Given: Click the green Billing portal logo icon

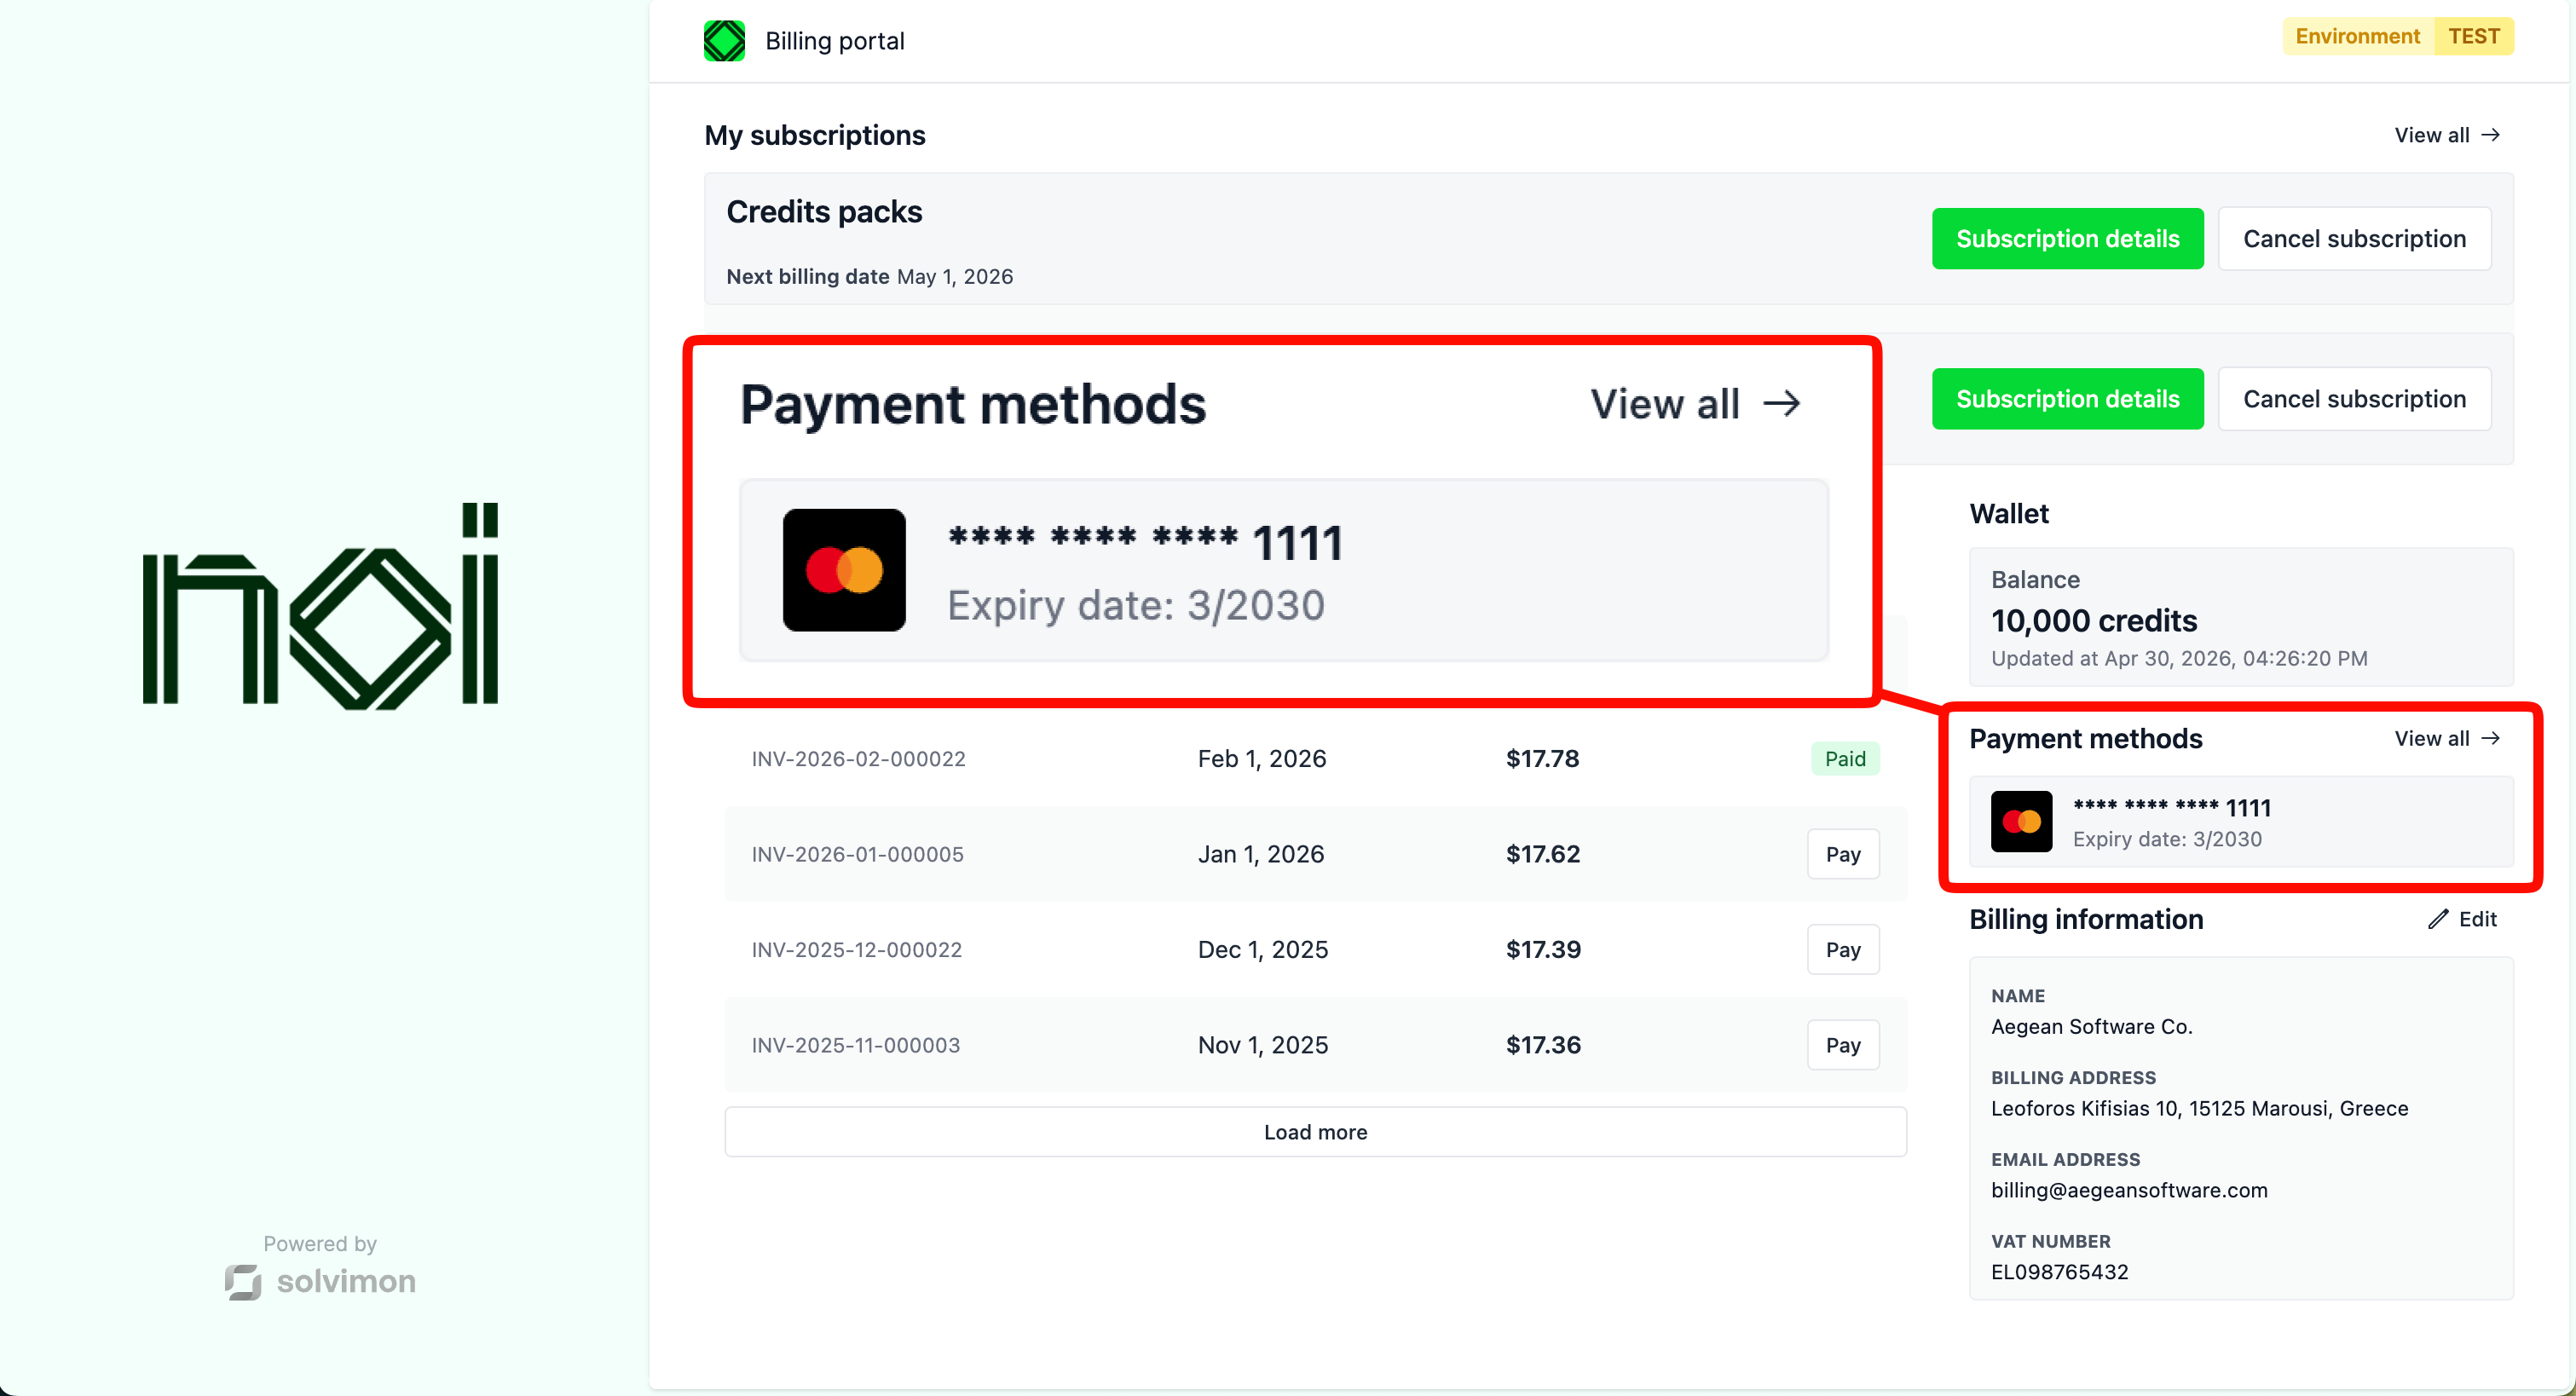Looking at the screenshot, I should coord(724,41).
